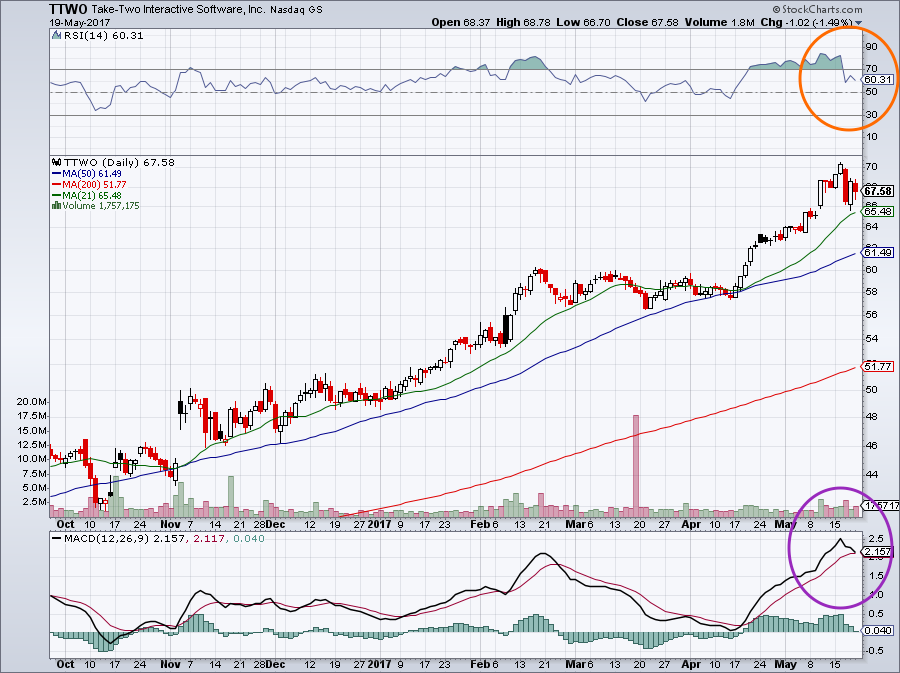The image size is (900, 673).
Task: Click the Volume 1,757,175 legend entry
Action: tap(100, 205)
